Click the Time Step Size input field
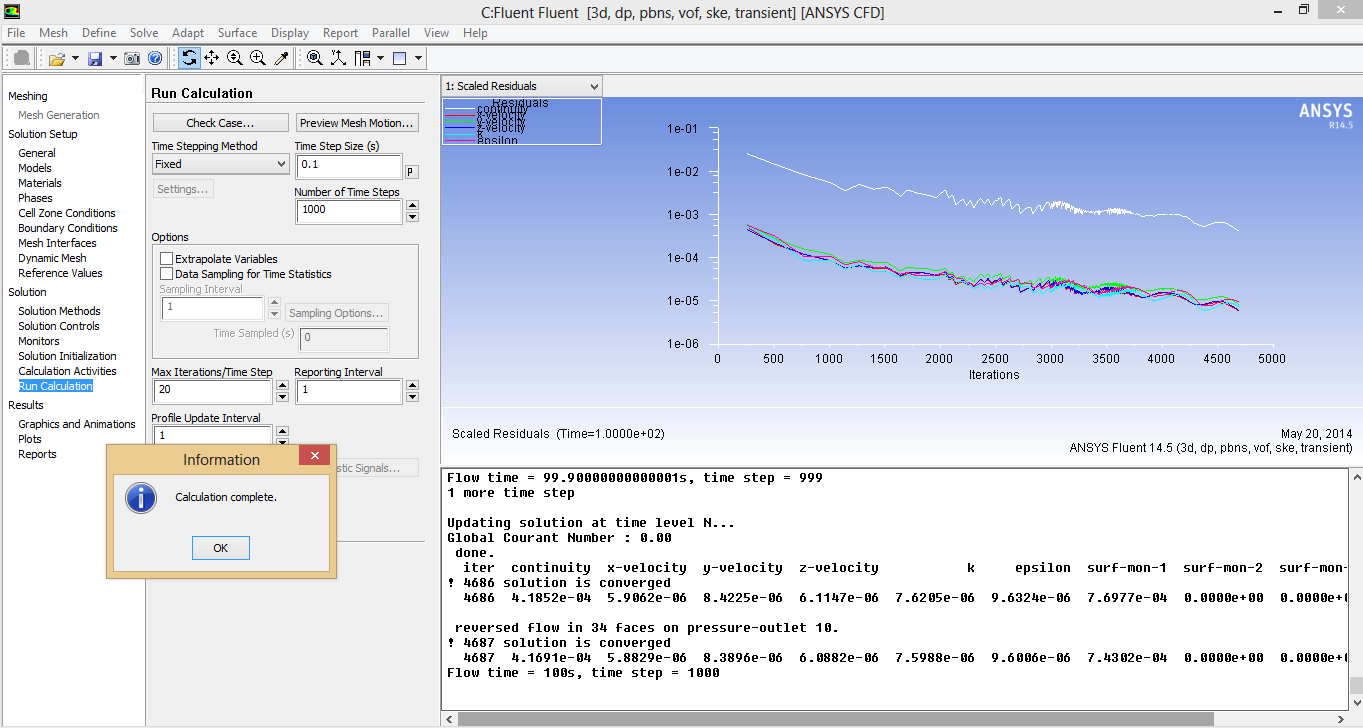The height and width of the screenshot is (728, 1363). [x=349, y=166]
